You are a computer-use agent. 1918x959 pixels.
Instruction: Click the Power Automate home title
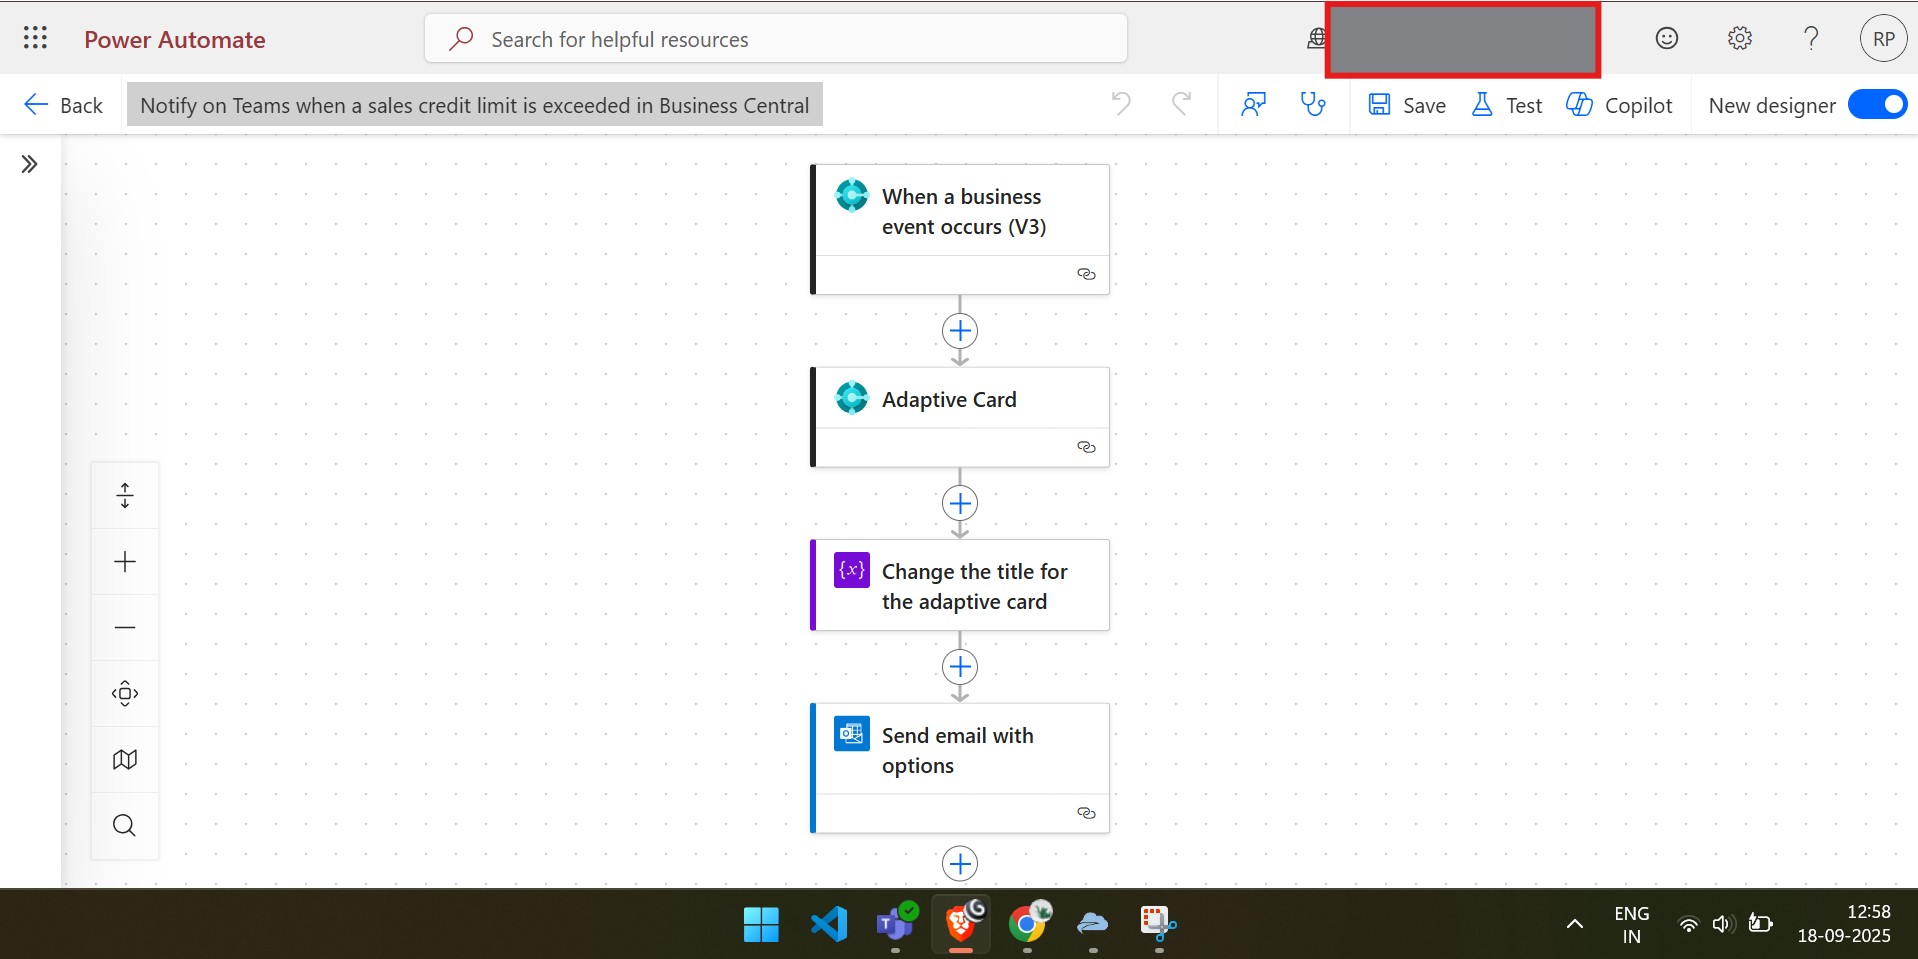pos(175,40)
